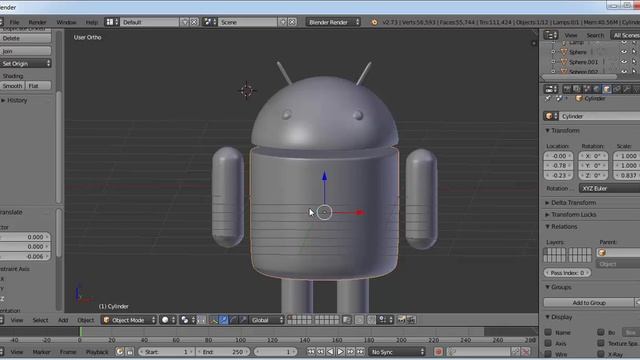Image resolution: width=640 pixels, height=360 pixels.
Task: Open the Modifiers wrench tab
Action: pyautogui.click(x=627, y=89)
